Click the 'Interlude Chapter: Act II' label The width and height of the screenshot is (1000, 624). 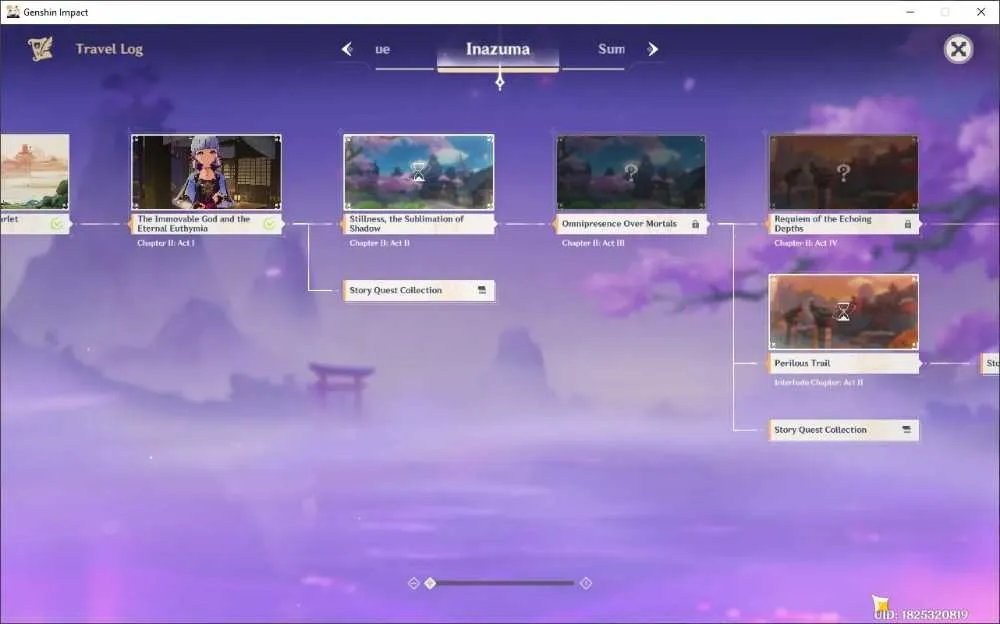818,383
